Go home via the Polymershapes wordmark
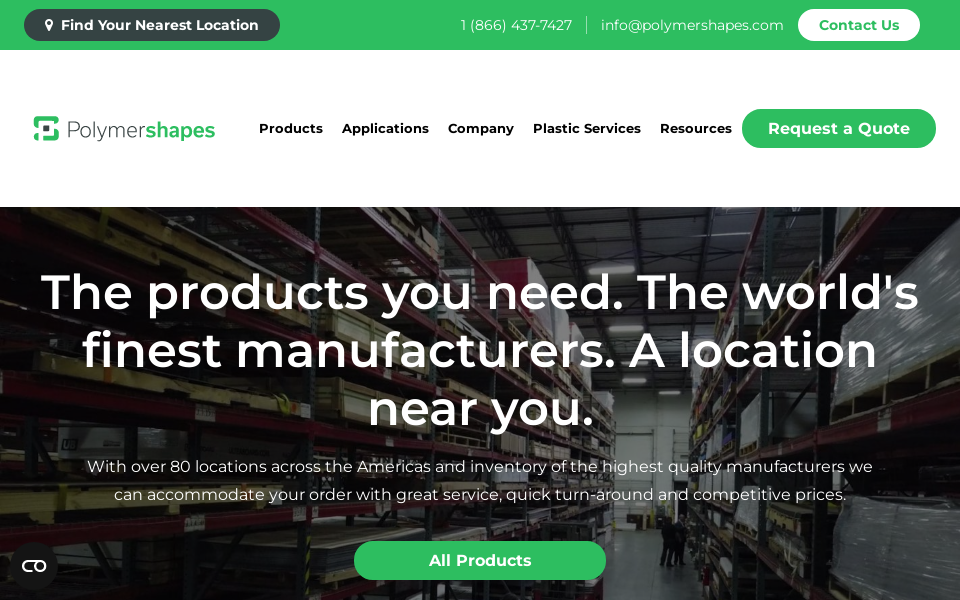 [141, 130]
